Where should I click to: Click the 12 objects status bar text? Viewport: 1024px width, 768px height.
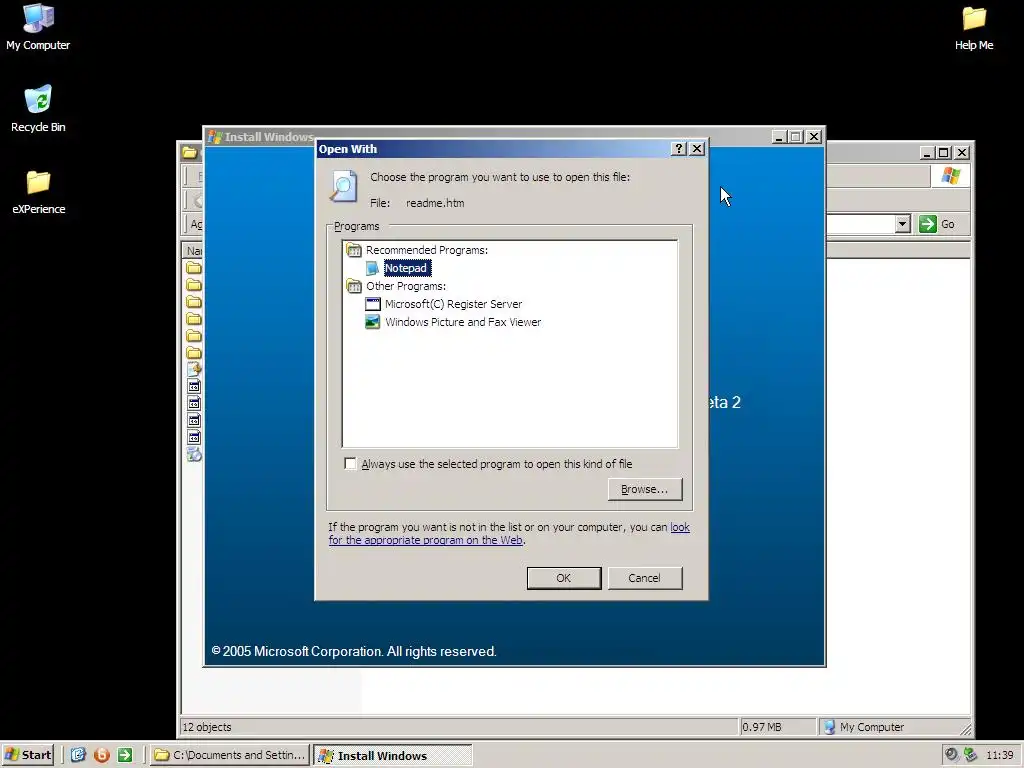[x=206, y=727]
